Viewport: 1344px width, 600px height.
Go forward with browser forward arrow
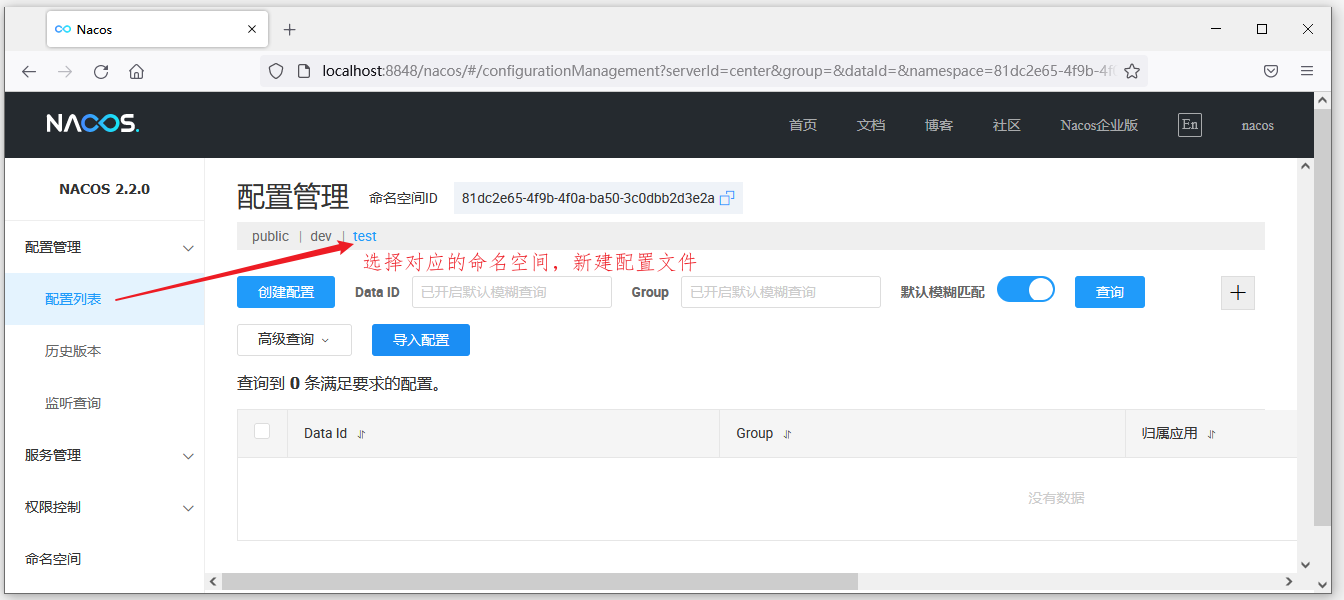point(65,71)
